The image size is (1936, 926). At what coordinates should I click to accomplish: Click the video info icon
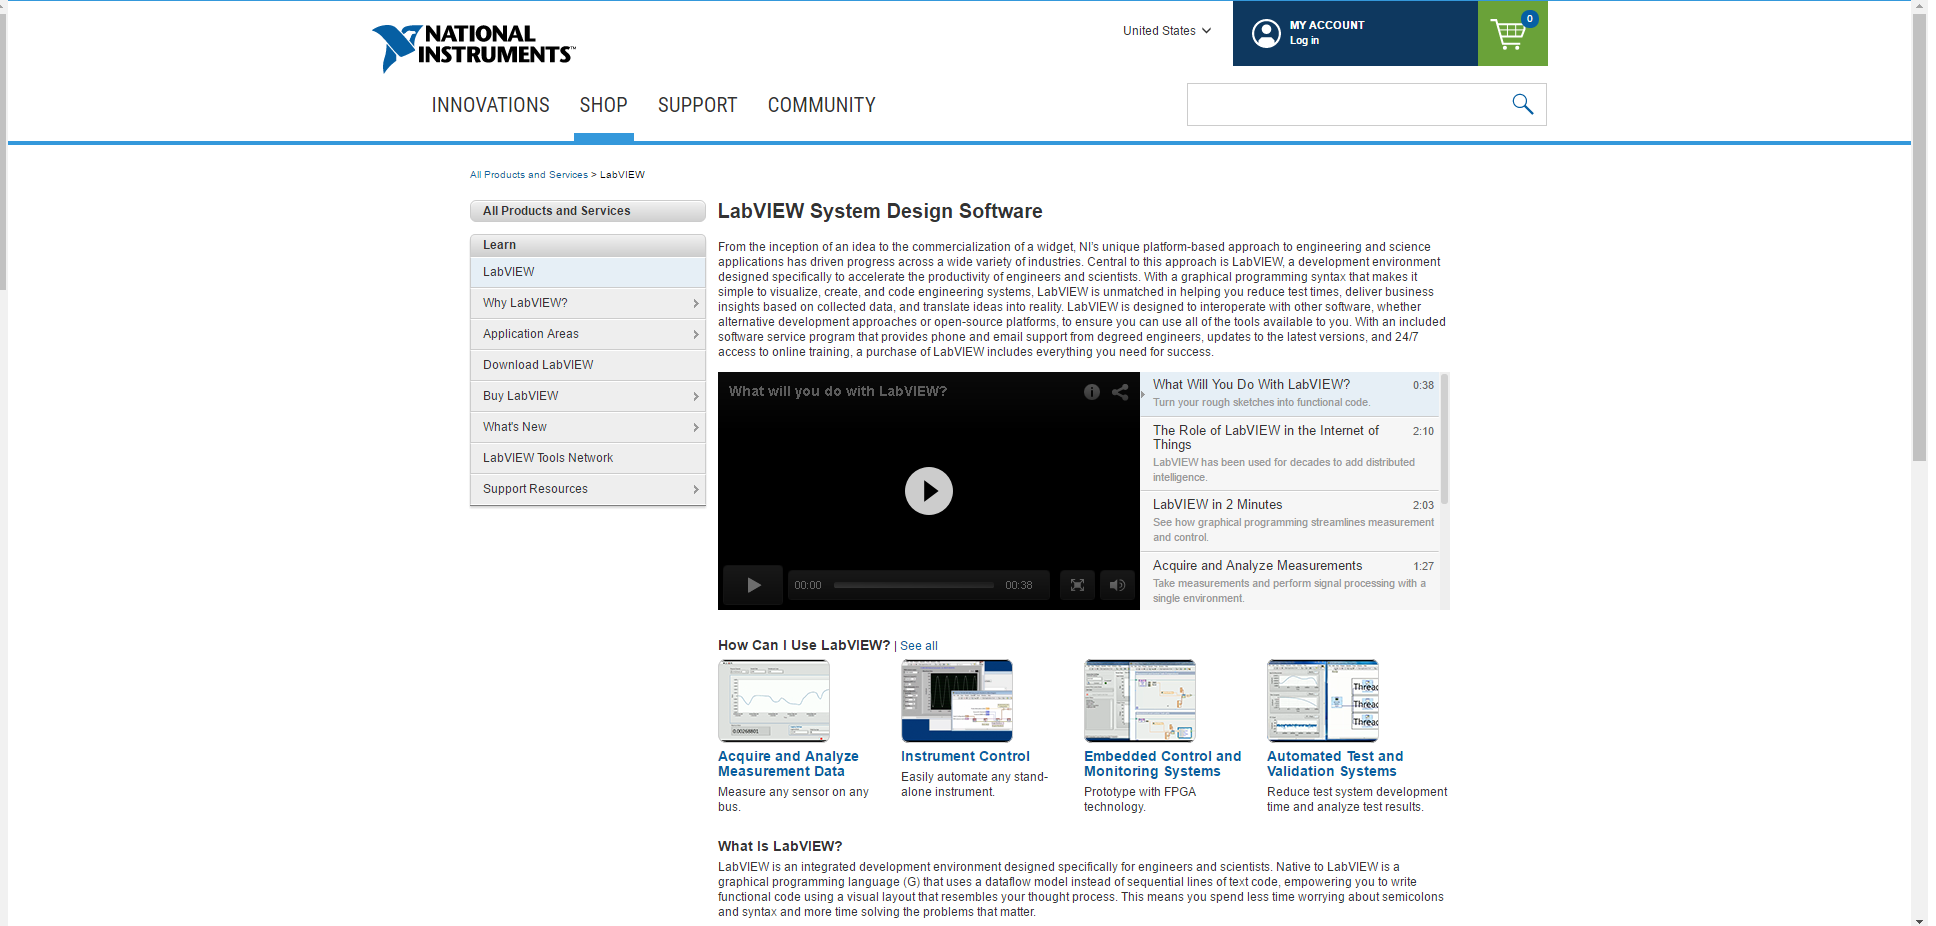tap(1092, 392)
